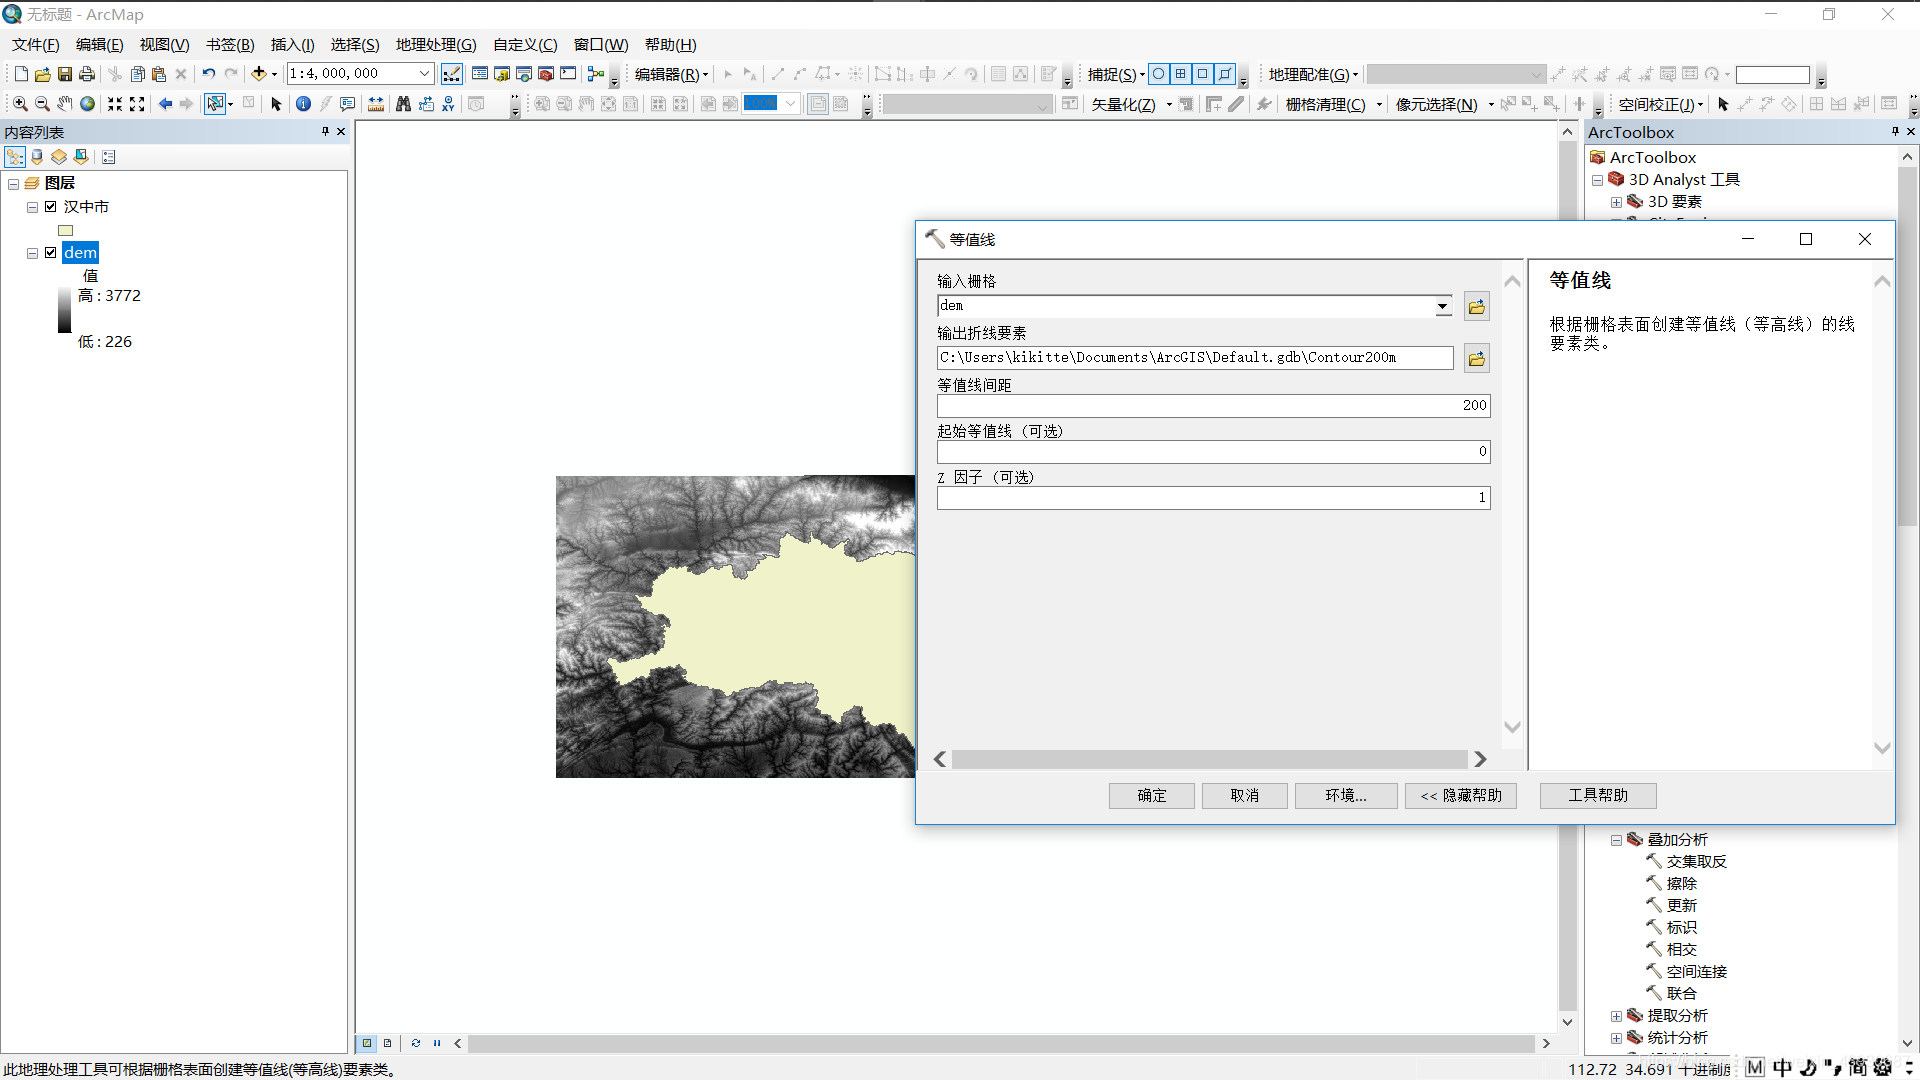Open the 帮助(H) menu

(670, 45)
